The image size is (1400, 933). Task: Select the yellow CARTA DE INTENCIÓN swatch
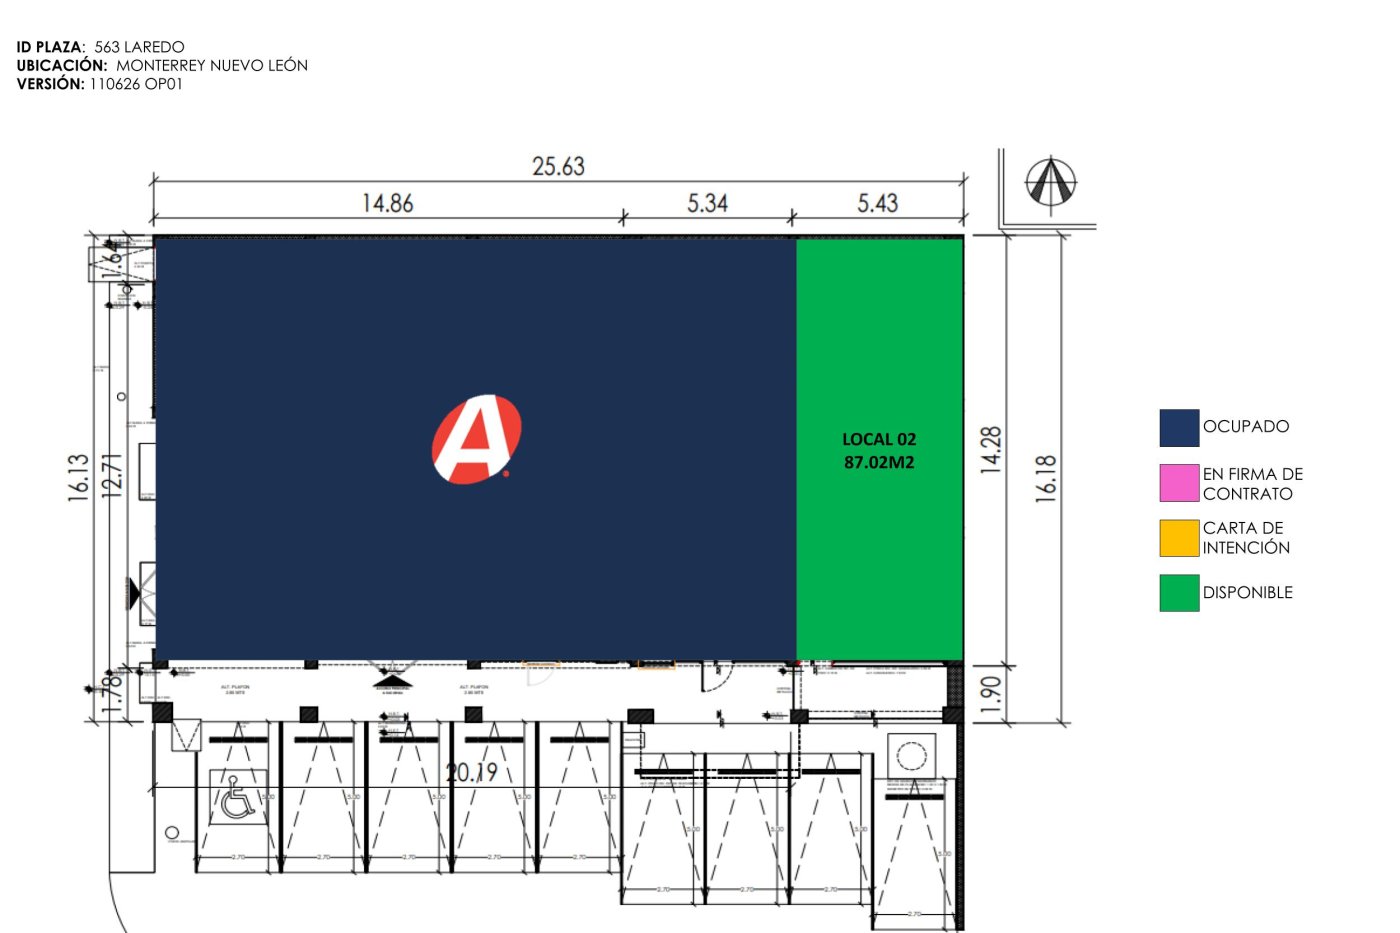(x=1179, y=538)
